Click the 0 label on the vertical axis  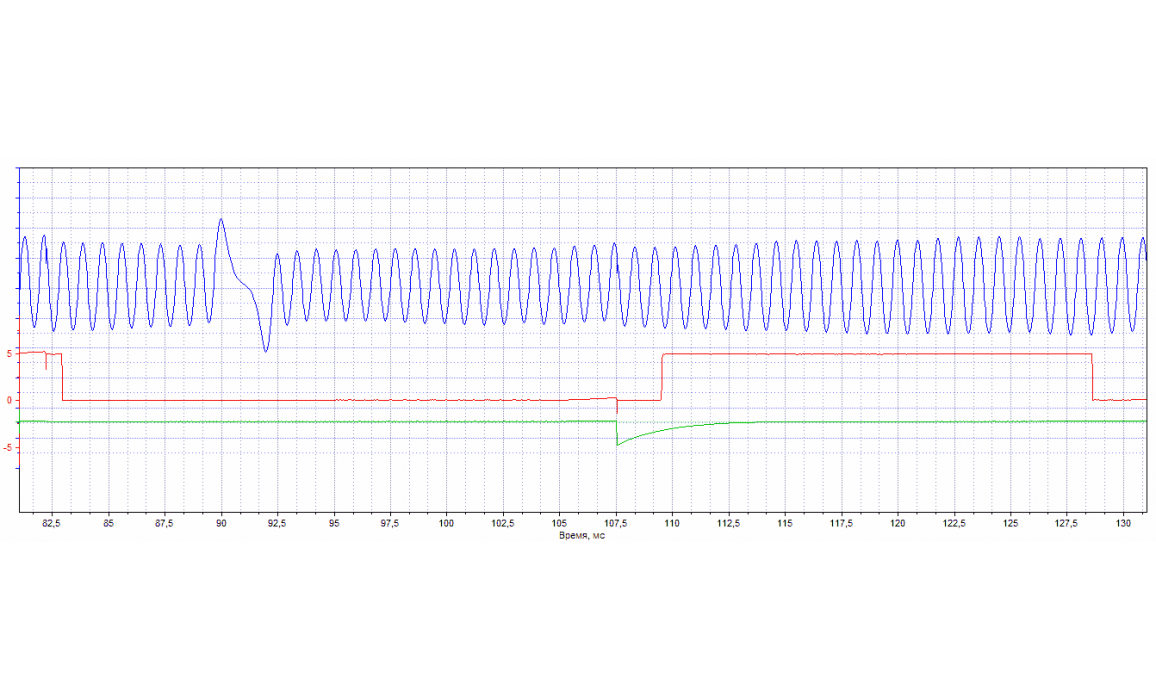point(9,401)
